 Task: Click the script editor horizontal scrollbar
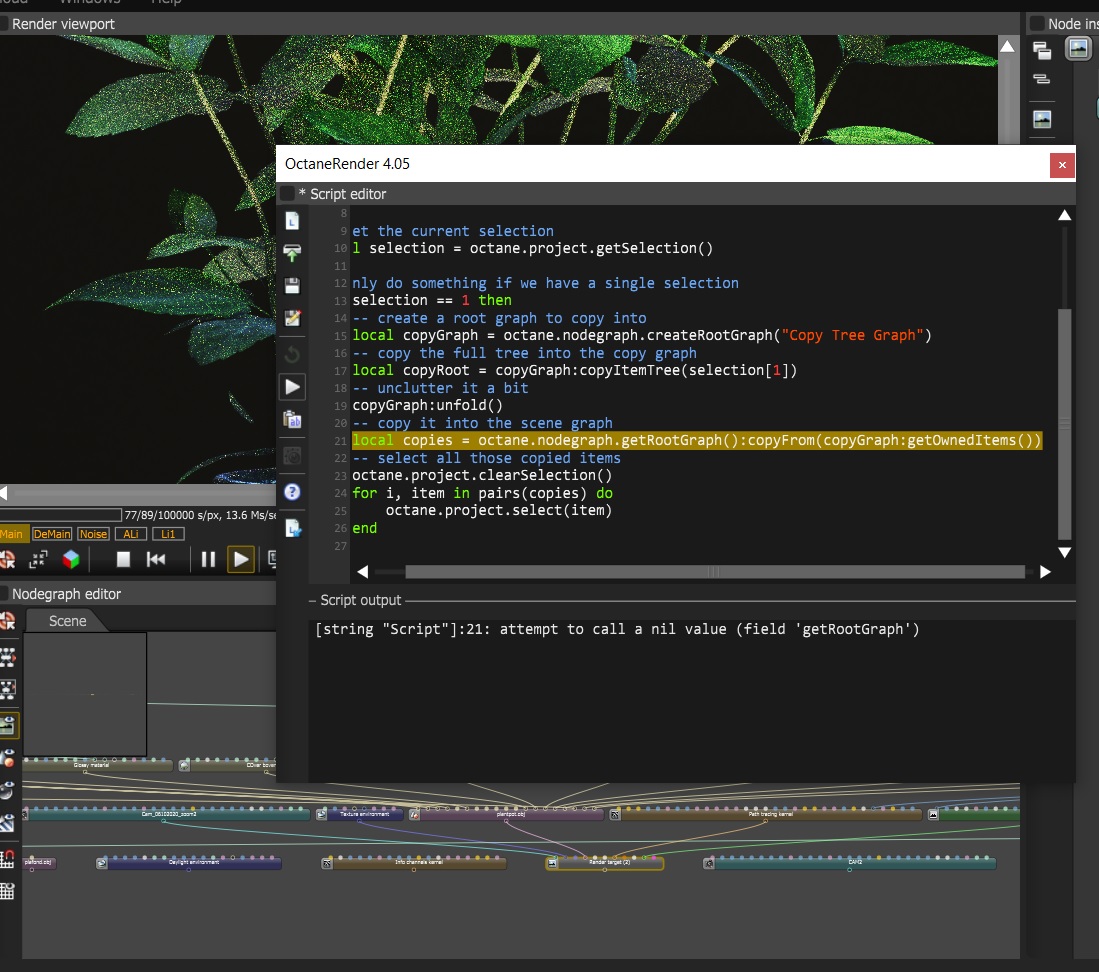713,572
